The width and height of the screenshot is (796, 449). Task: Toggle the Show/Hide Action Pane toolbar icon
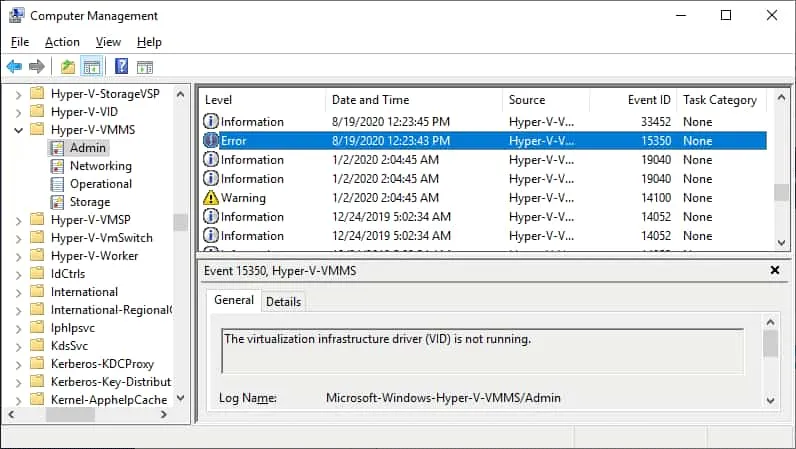pos(145,67)
